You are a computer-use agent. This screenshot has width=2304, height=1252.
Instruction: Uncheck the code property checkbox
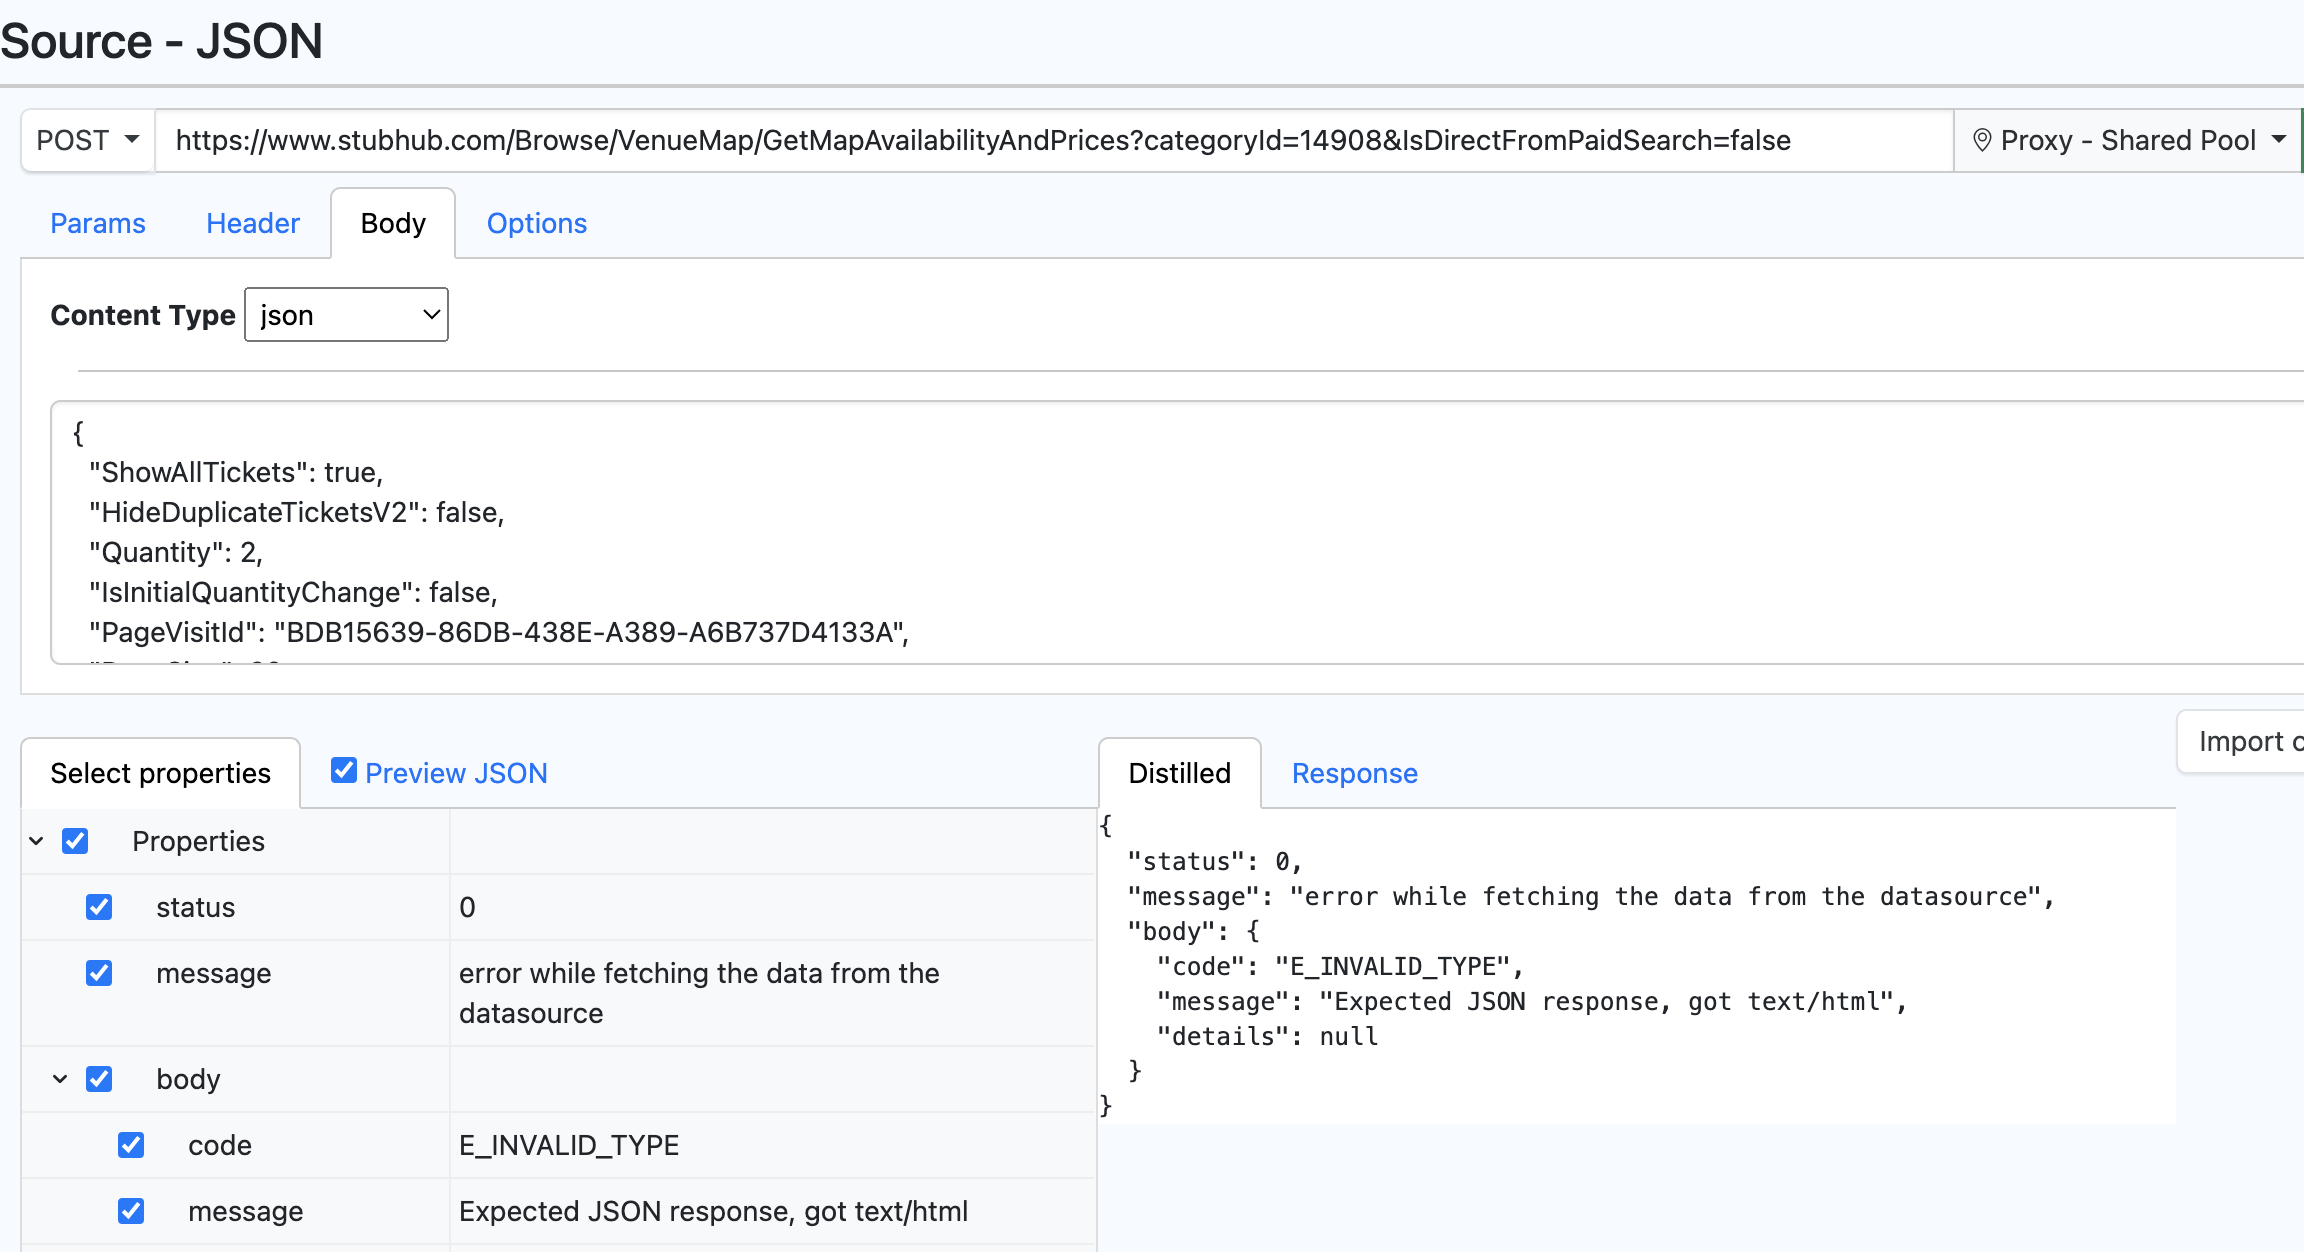(x=131, y=1145)
